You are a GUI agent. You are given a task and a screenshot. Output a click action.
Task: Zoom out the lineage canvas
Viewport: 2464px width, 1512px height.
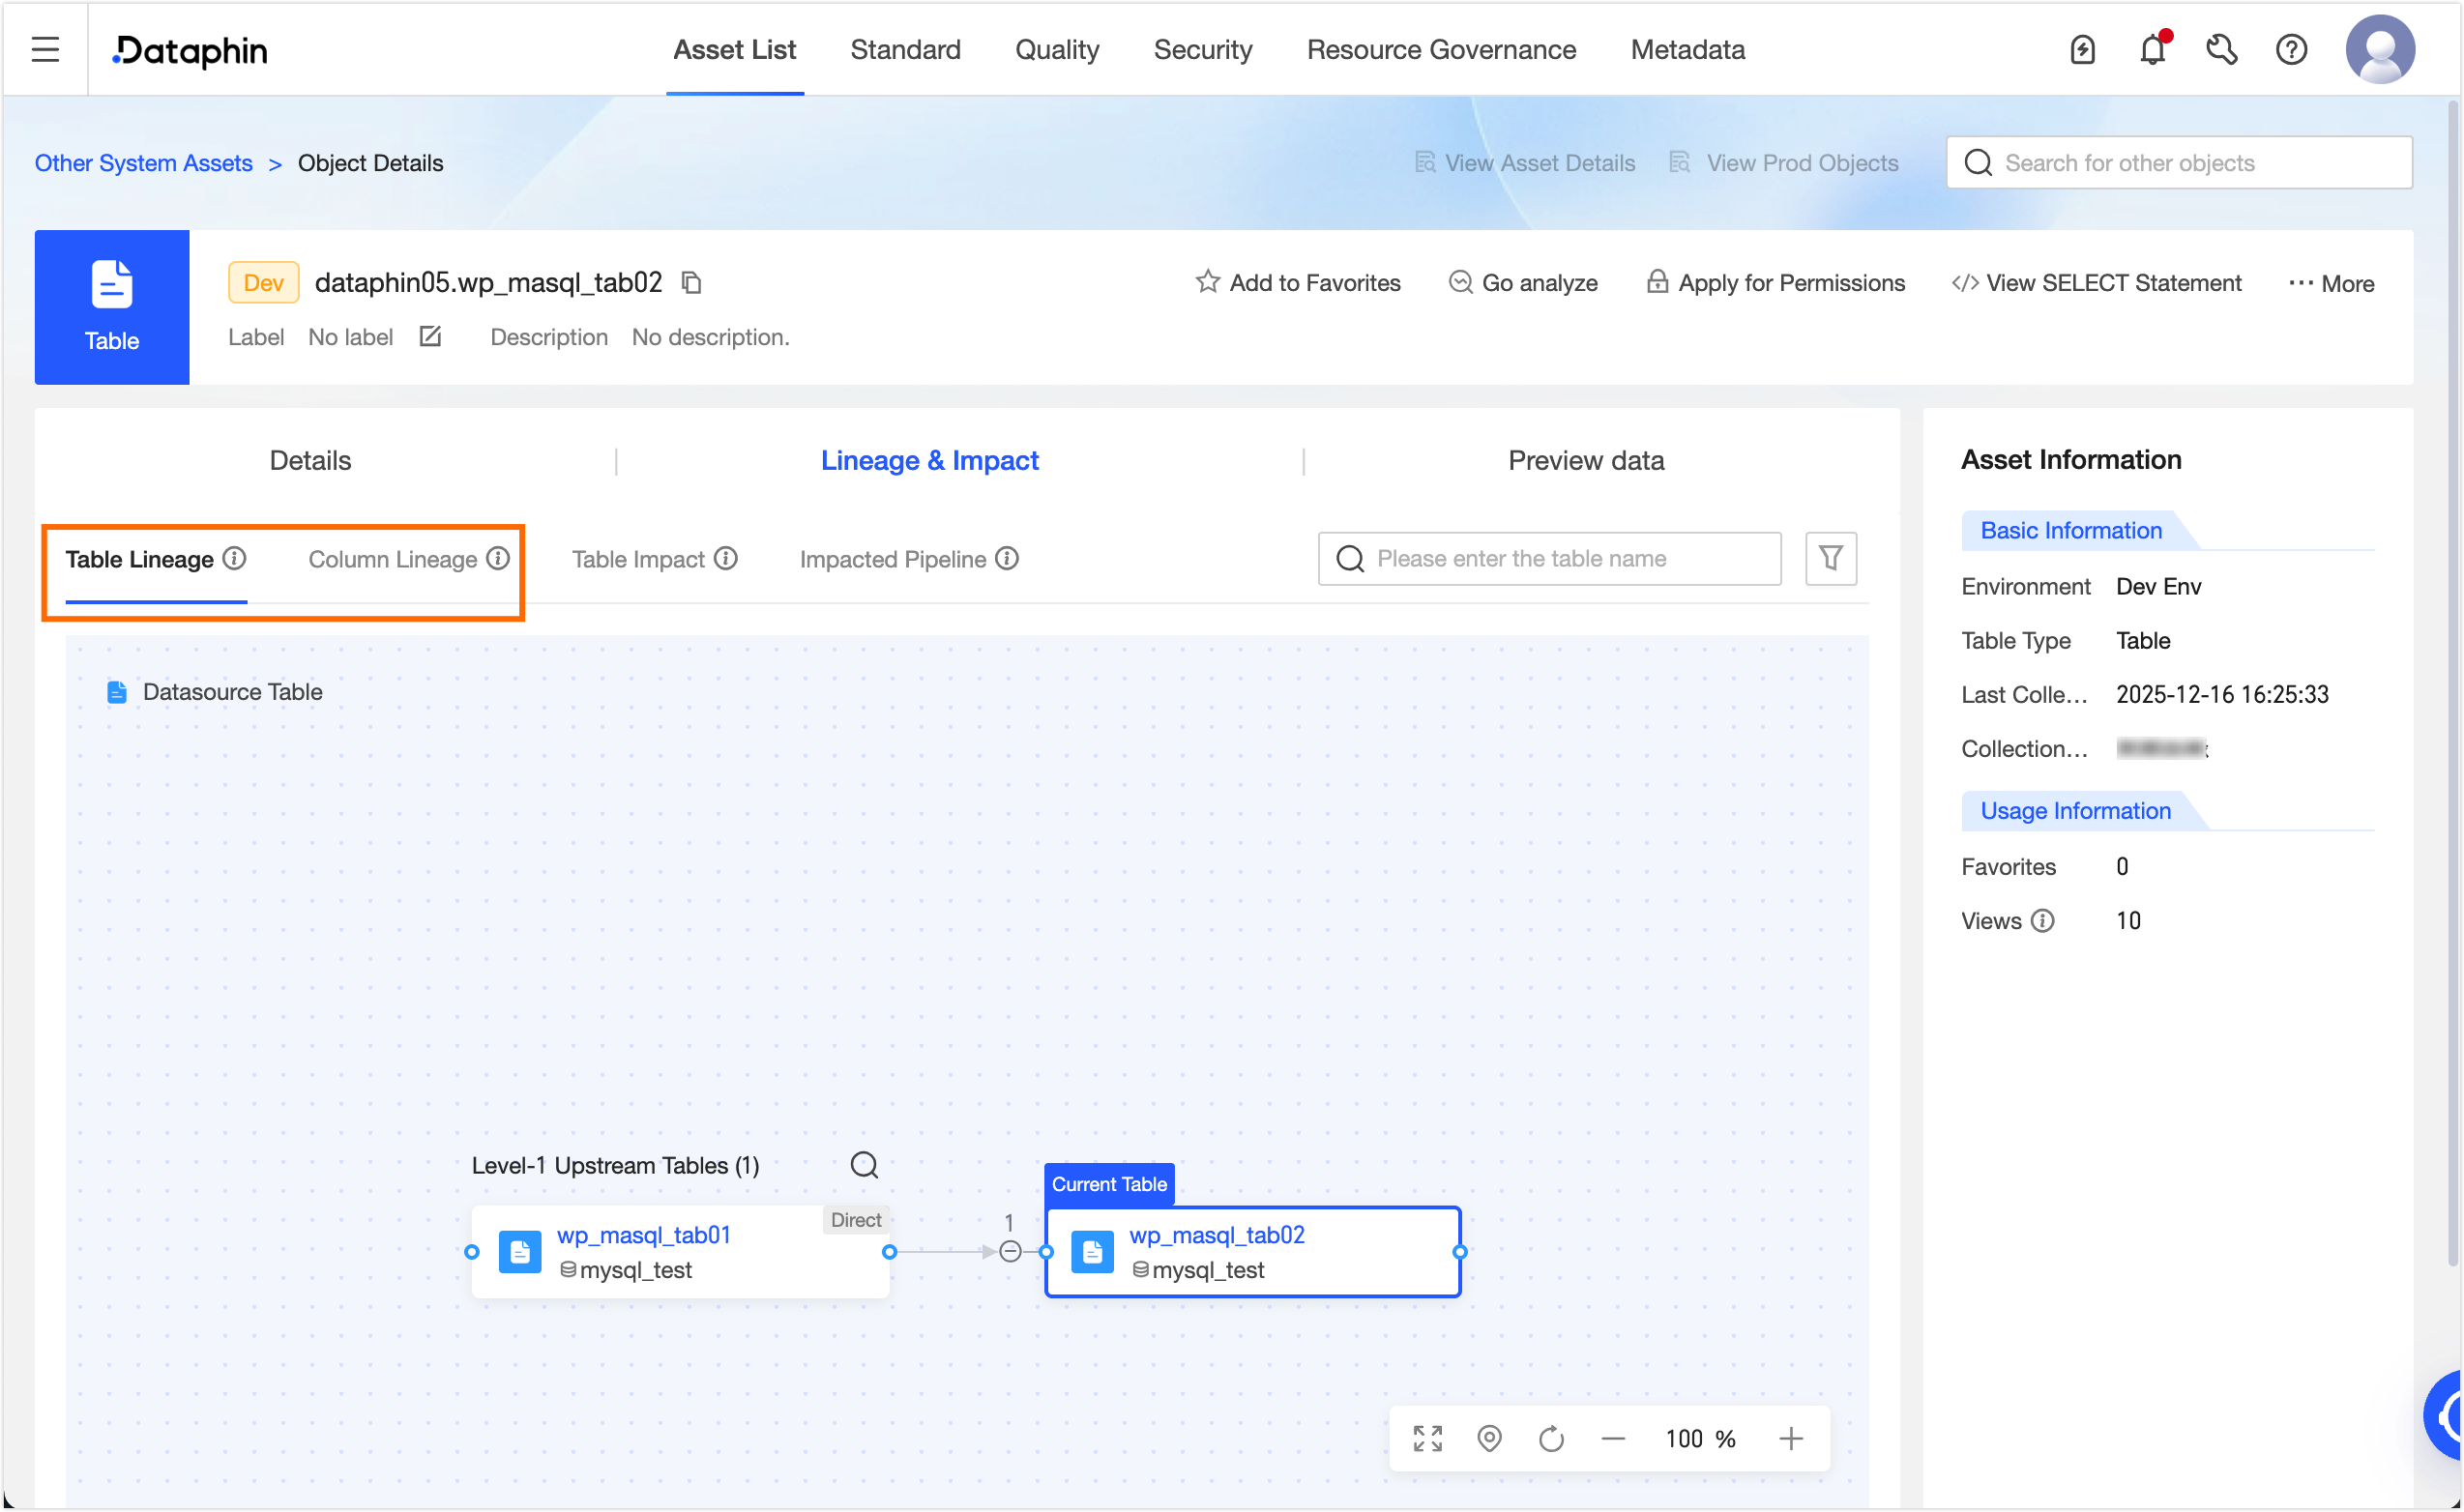coord(1613,1439)
